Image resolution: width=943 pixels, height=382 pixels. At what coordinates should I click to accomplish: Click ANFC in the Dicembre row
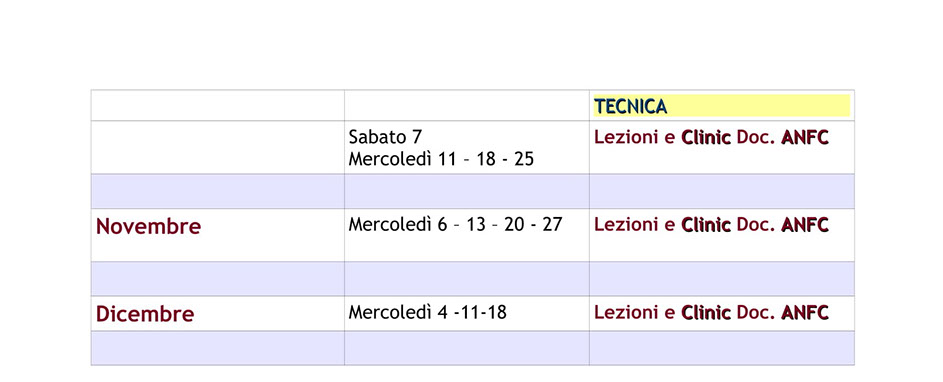pos(805,312)
